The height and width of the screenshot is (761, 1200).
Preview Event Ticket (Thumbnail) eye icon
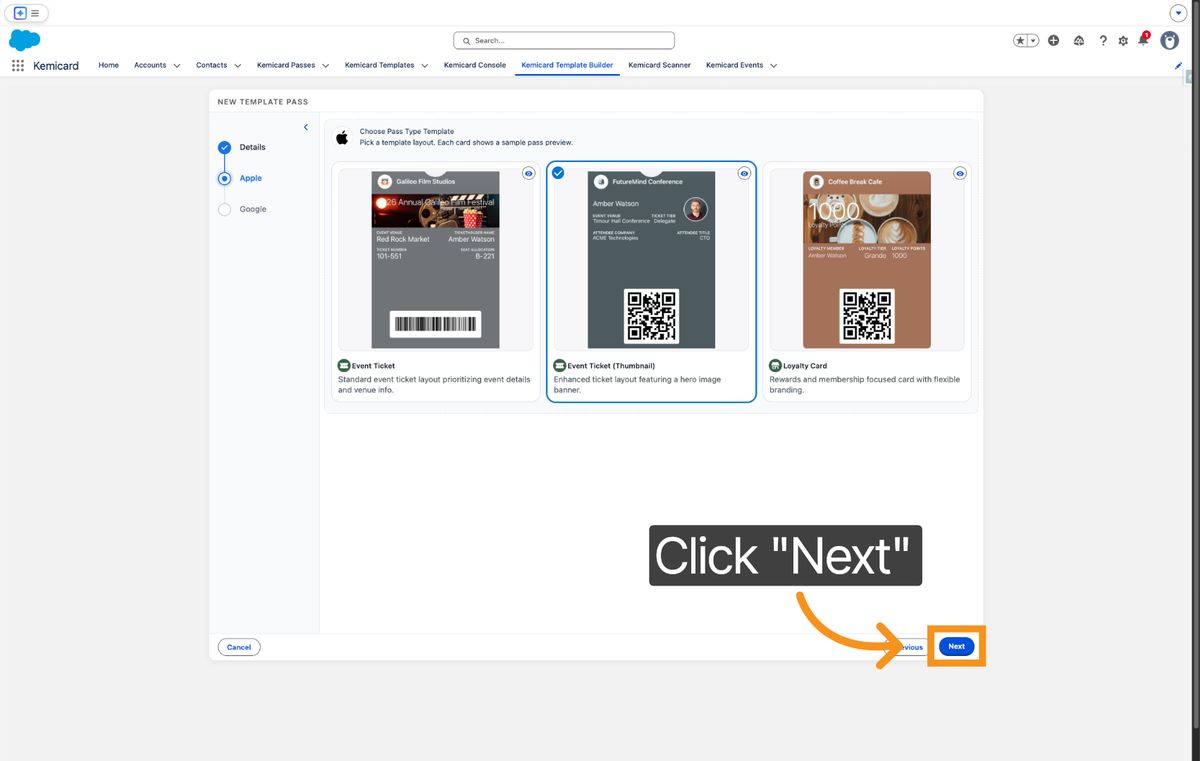(x=744, y=173)
